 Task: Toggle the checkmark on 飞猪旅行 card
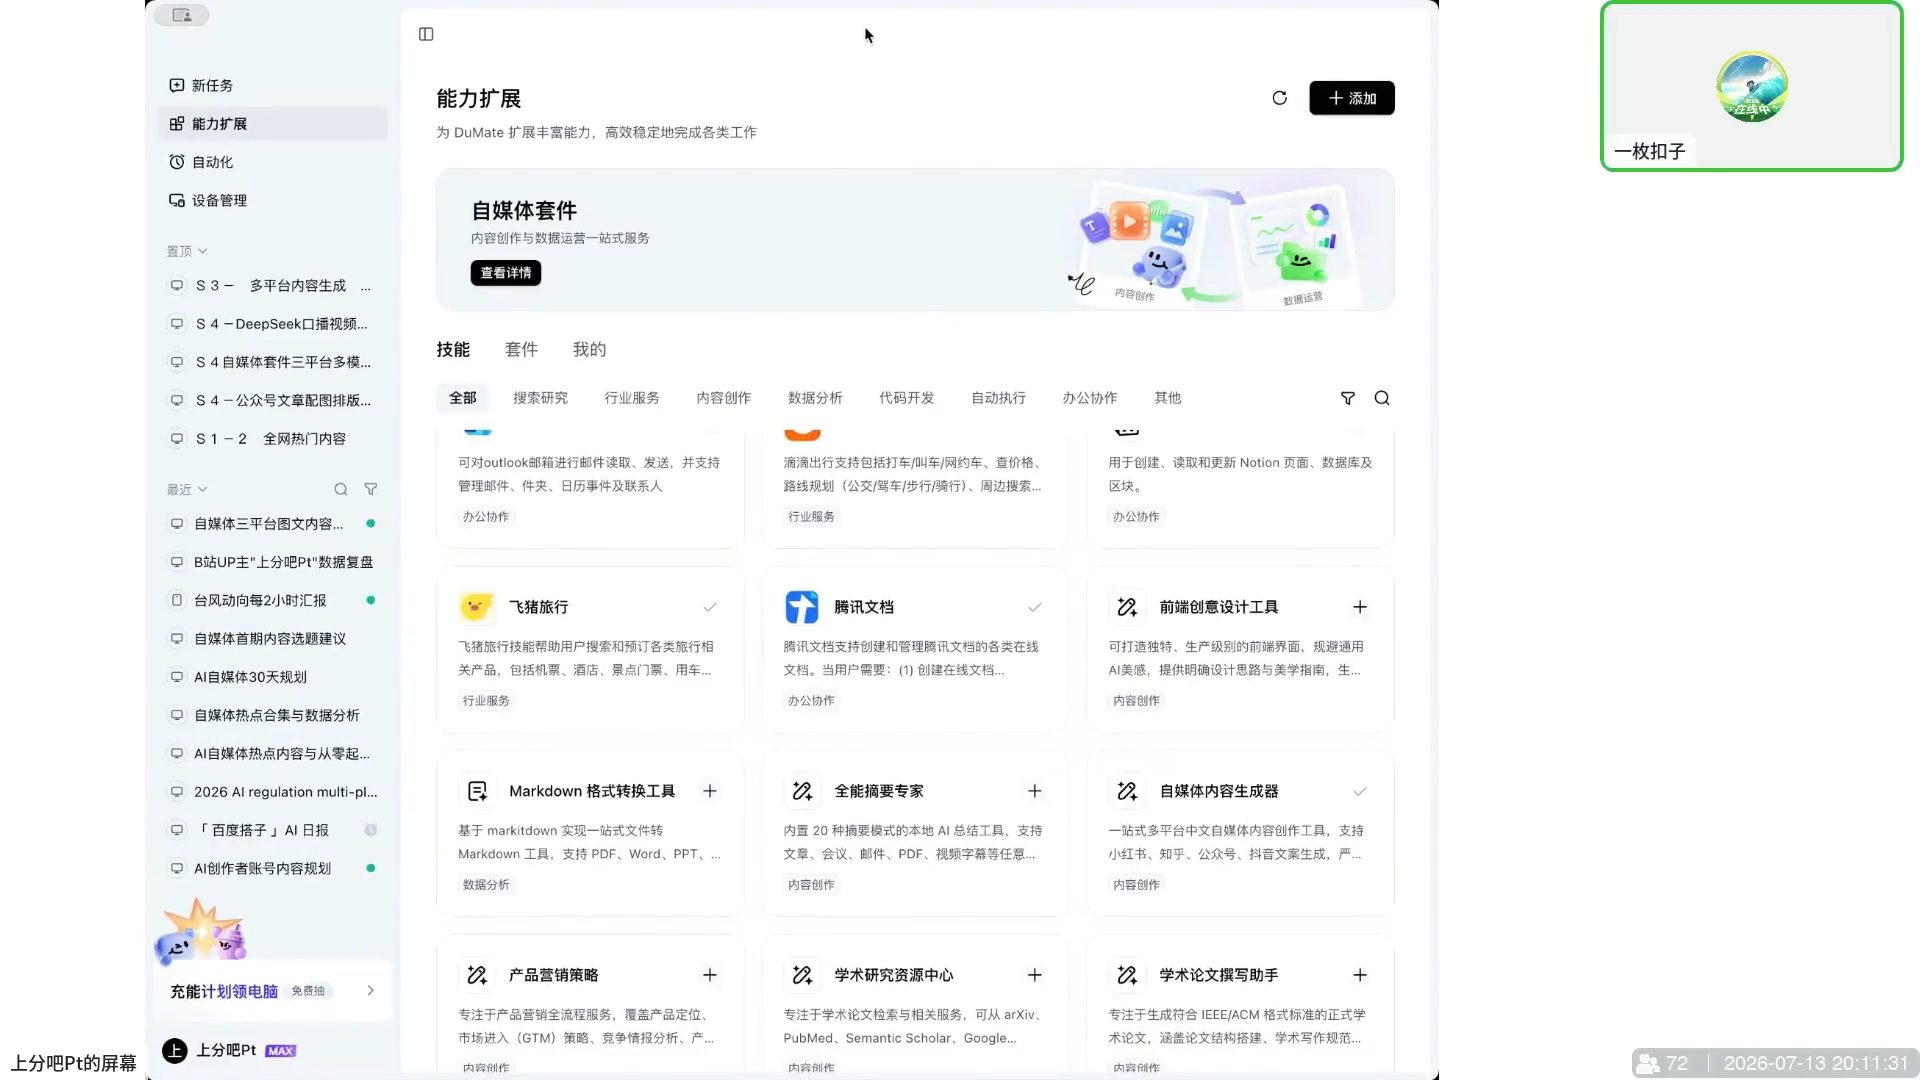click(x=710, y=607)
